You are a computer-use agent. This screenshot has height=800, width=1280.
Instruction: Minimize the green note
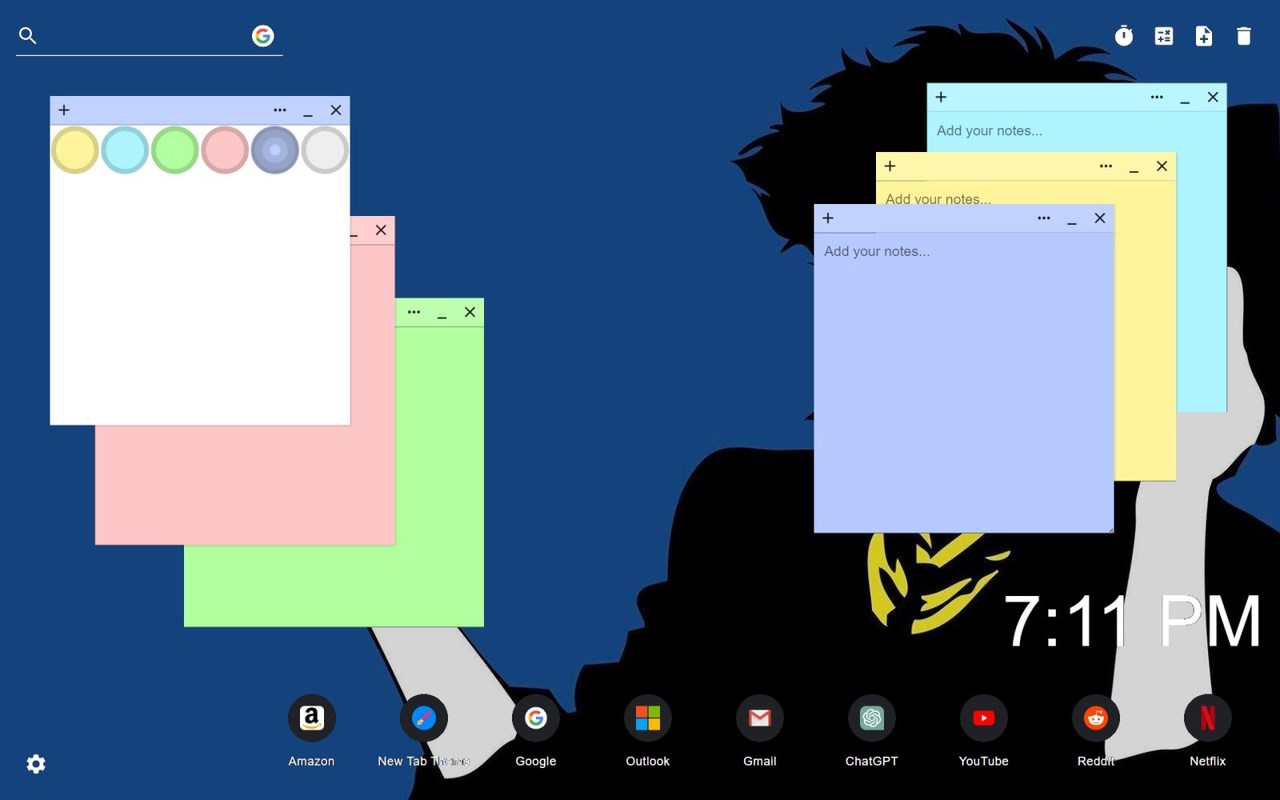click(442, 314)
